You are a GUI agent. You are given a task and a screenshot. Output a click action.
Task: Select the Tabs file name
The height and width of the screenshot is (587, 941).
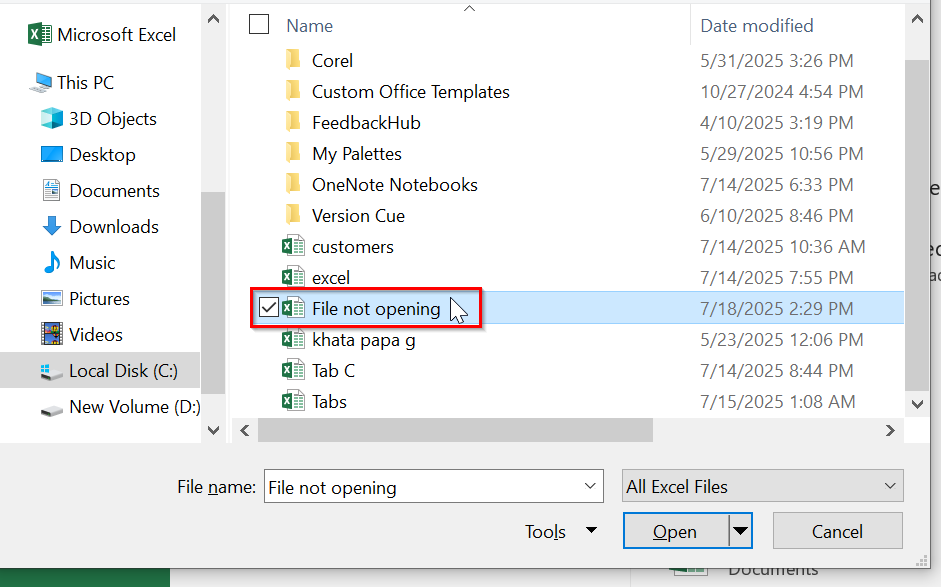[329, 402]
